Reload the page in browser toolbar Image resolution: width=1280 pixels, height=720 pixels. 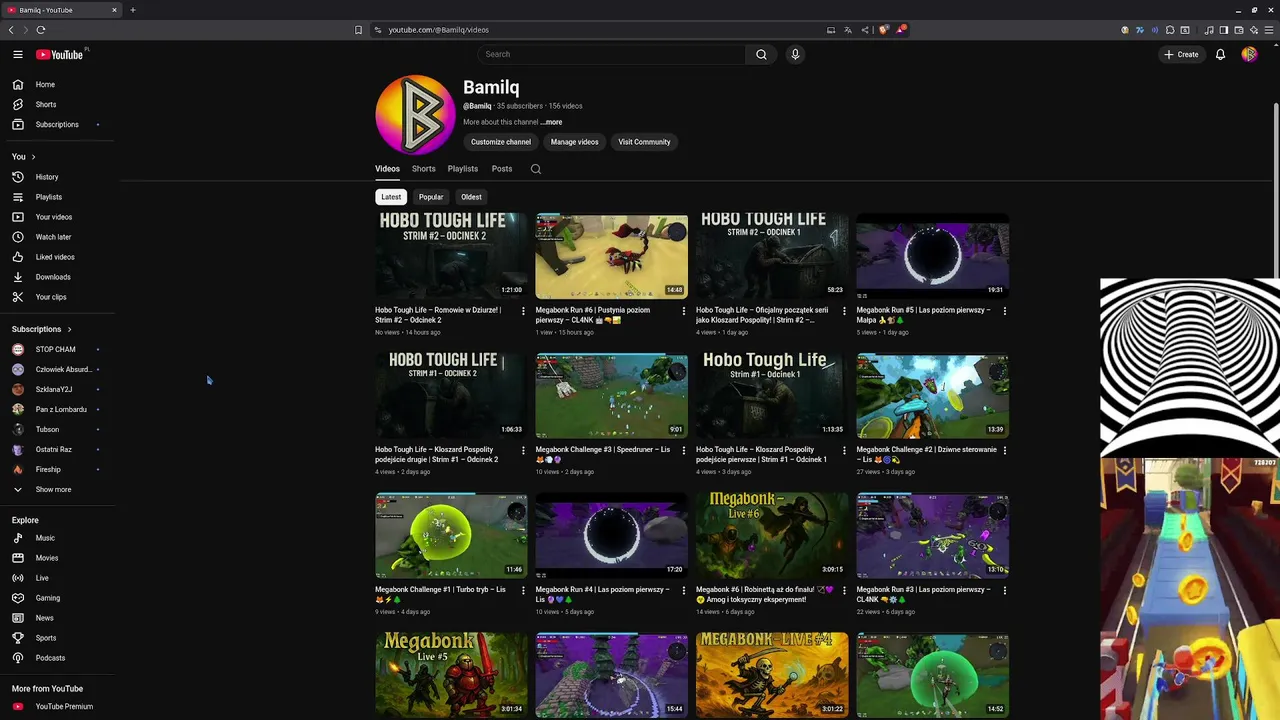click(41, 30)
